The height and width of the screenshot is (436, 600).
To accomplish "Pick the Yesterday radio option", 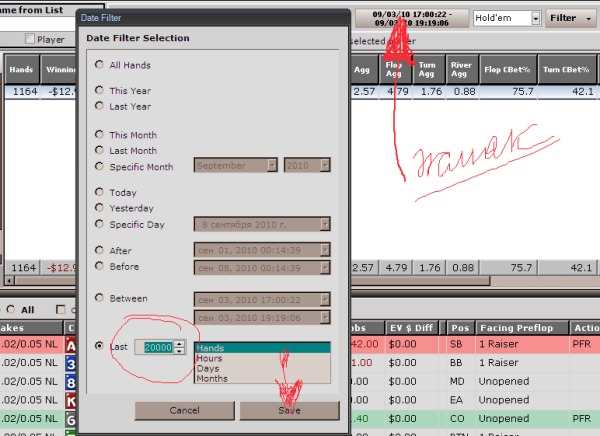I will (99, 207).
